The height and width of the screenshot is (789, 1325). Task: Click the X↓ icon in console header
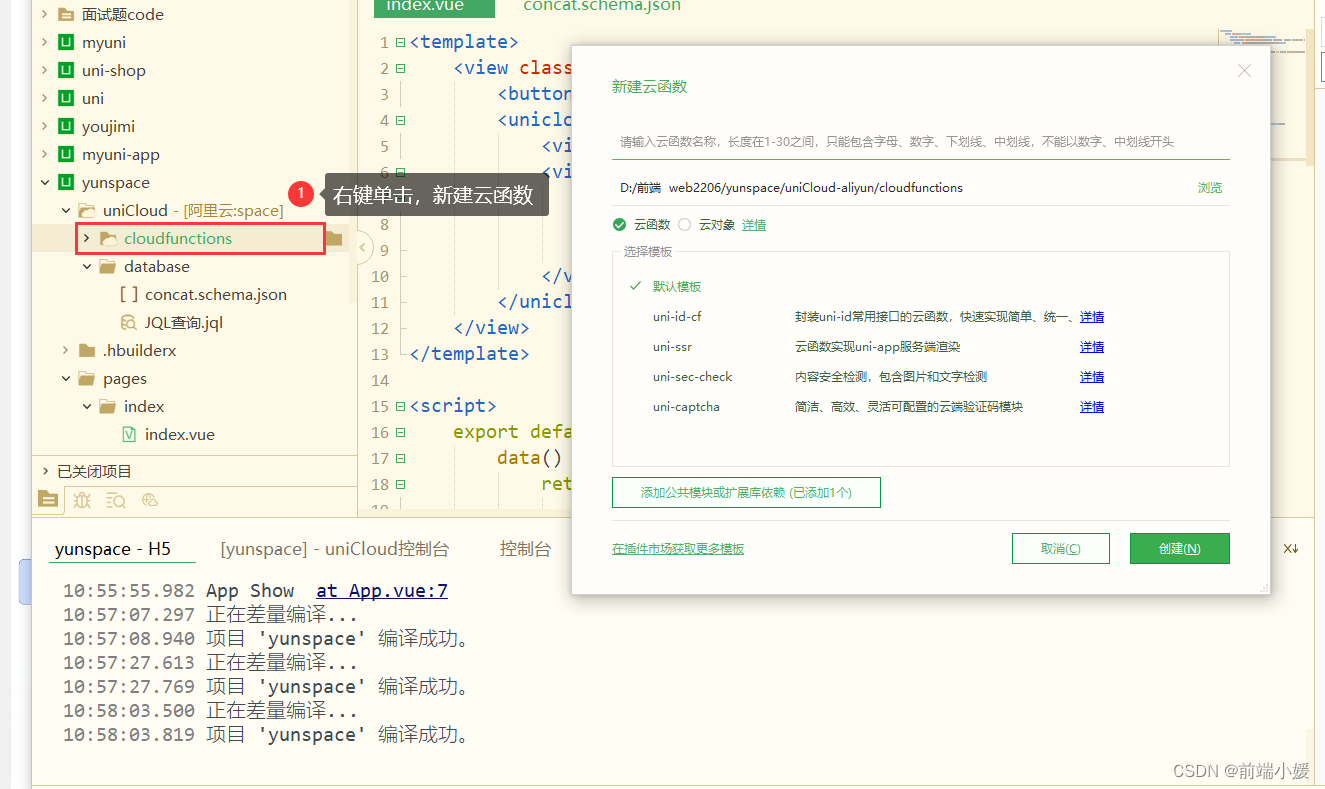[1290, 548]
